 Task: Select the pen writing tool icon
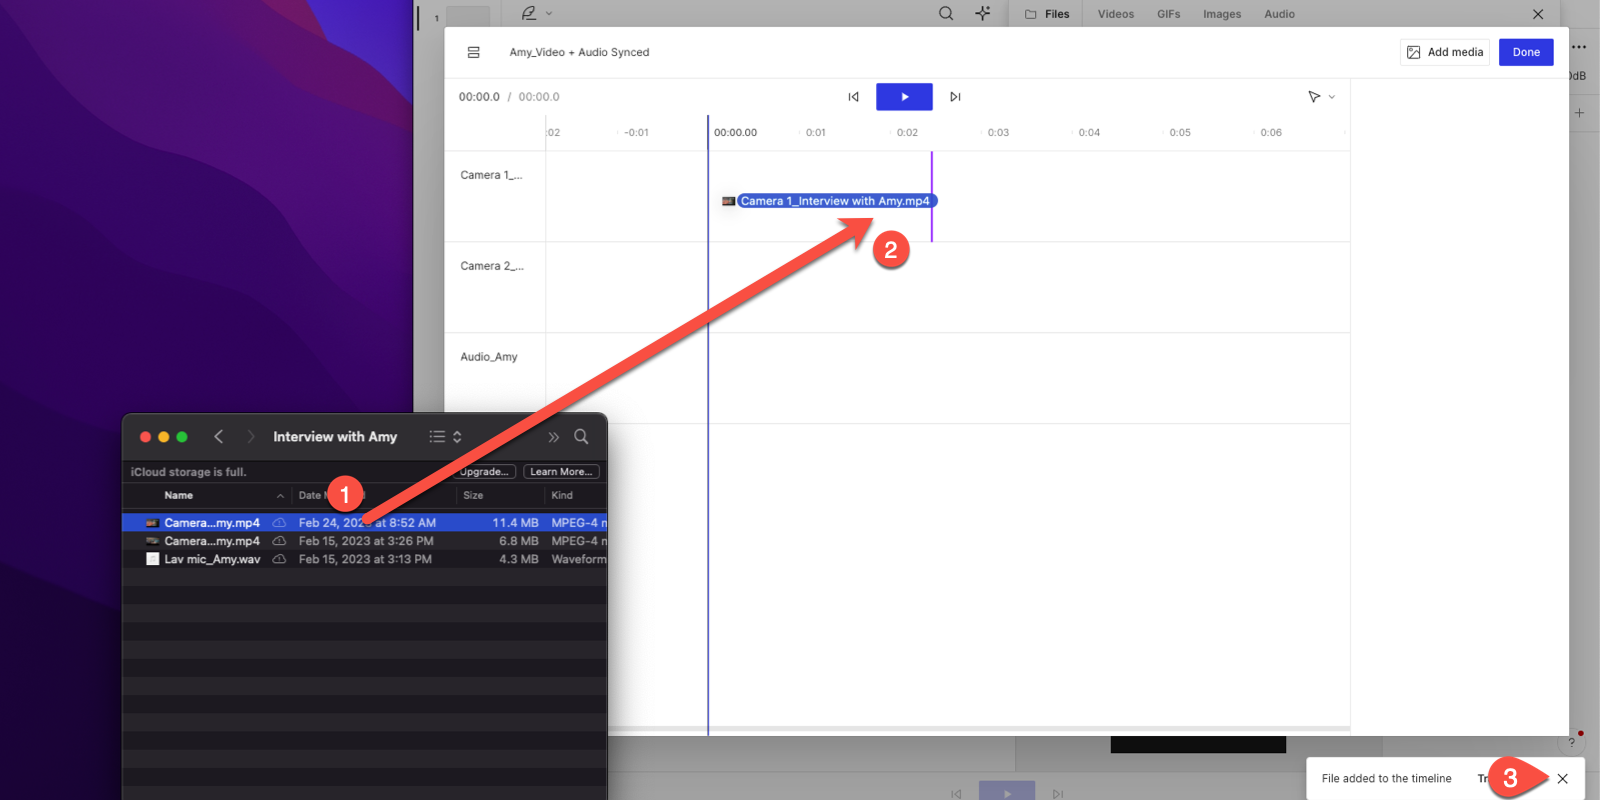529,13
